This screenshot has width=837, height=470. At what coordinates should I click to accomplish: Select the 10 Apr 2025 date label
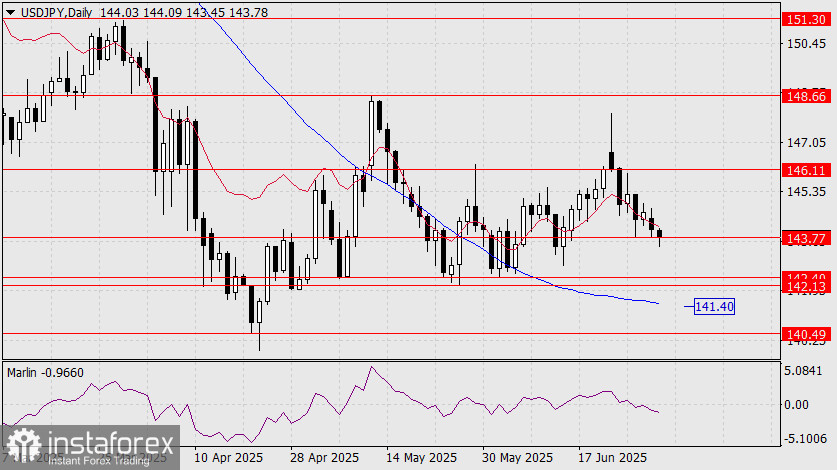tap(228, 458)
